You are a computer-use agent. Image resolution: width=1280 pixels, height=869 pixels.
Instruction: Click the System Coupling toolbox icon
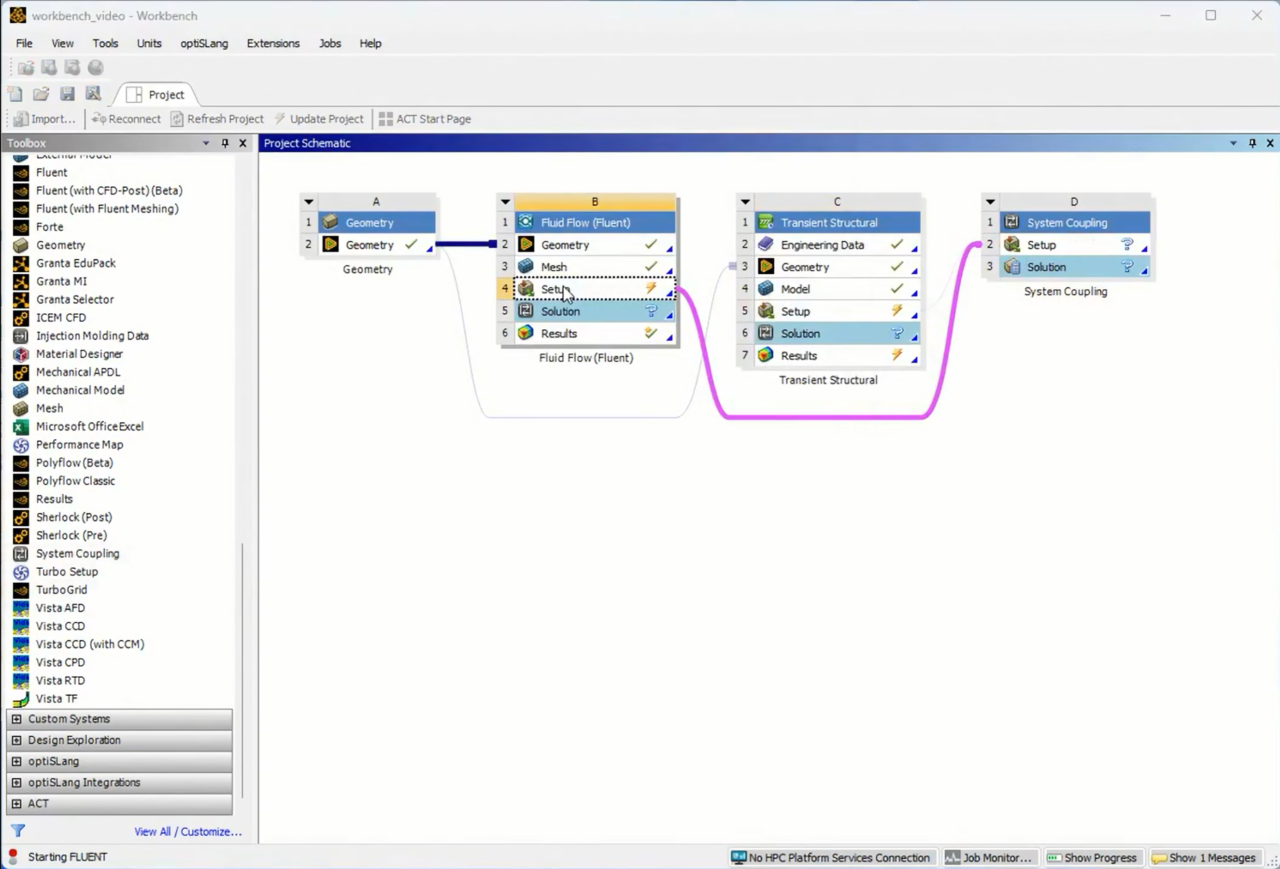(21, 554)
